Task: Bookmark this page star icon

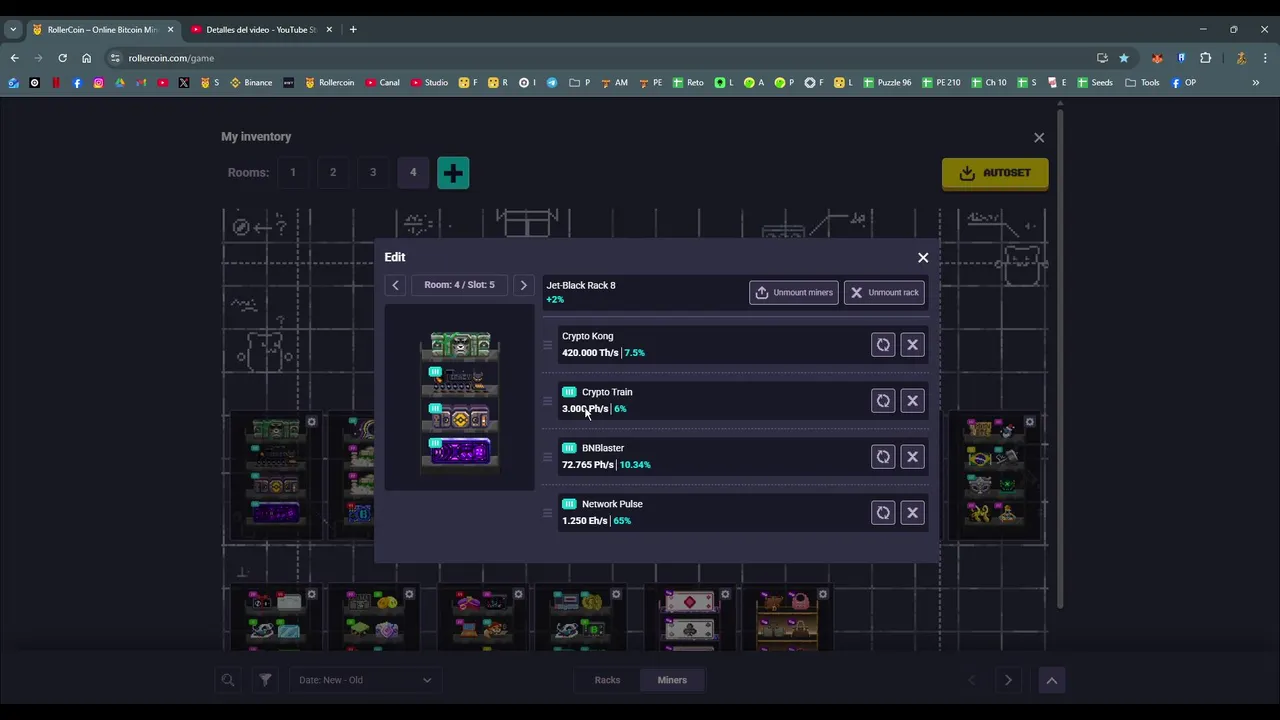Action: 1124,58
